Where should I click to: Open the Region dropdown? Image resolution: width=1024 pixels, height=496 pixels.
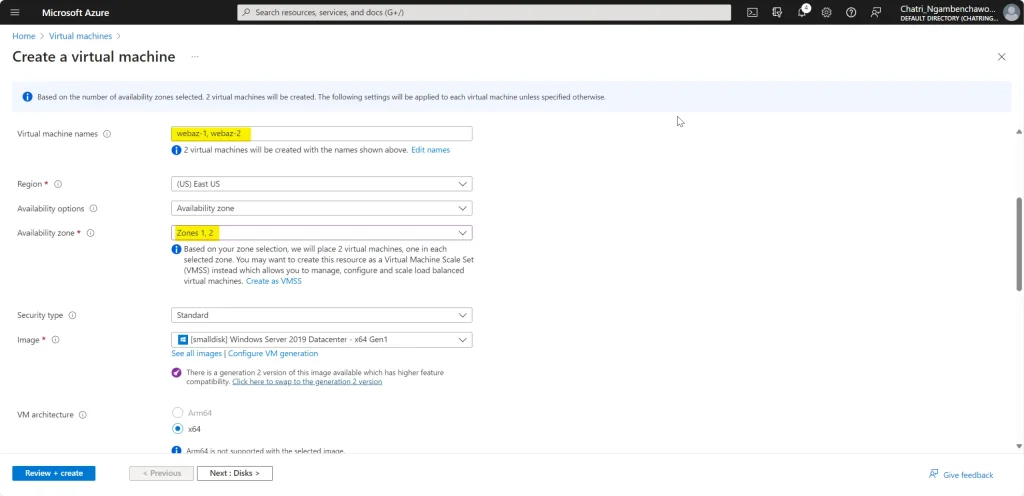point(321,184)
